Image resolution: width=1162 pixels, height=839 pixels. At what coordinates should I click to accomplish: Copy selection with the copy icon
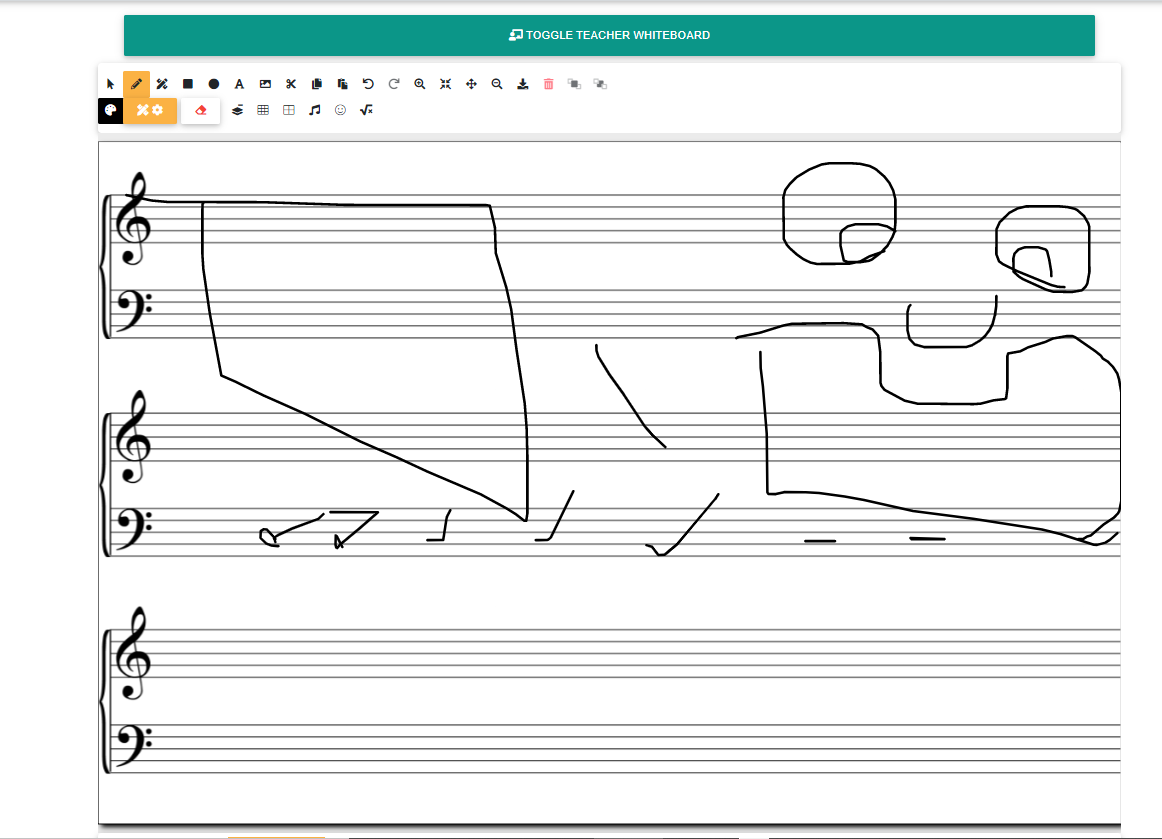pos(316,84)
